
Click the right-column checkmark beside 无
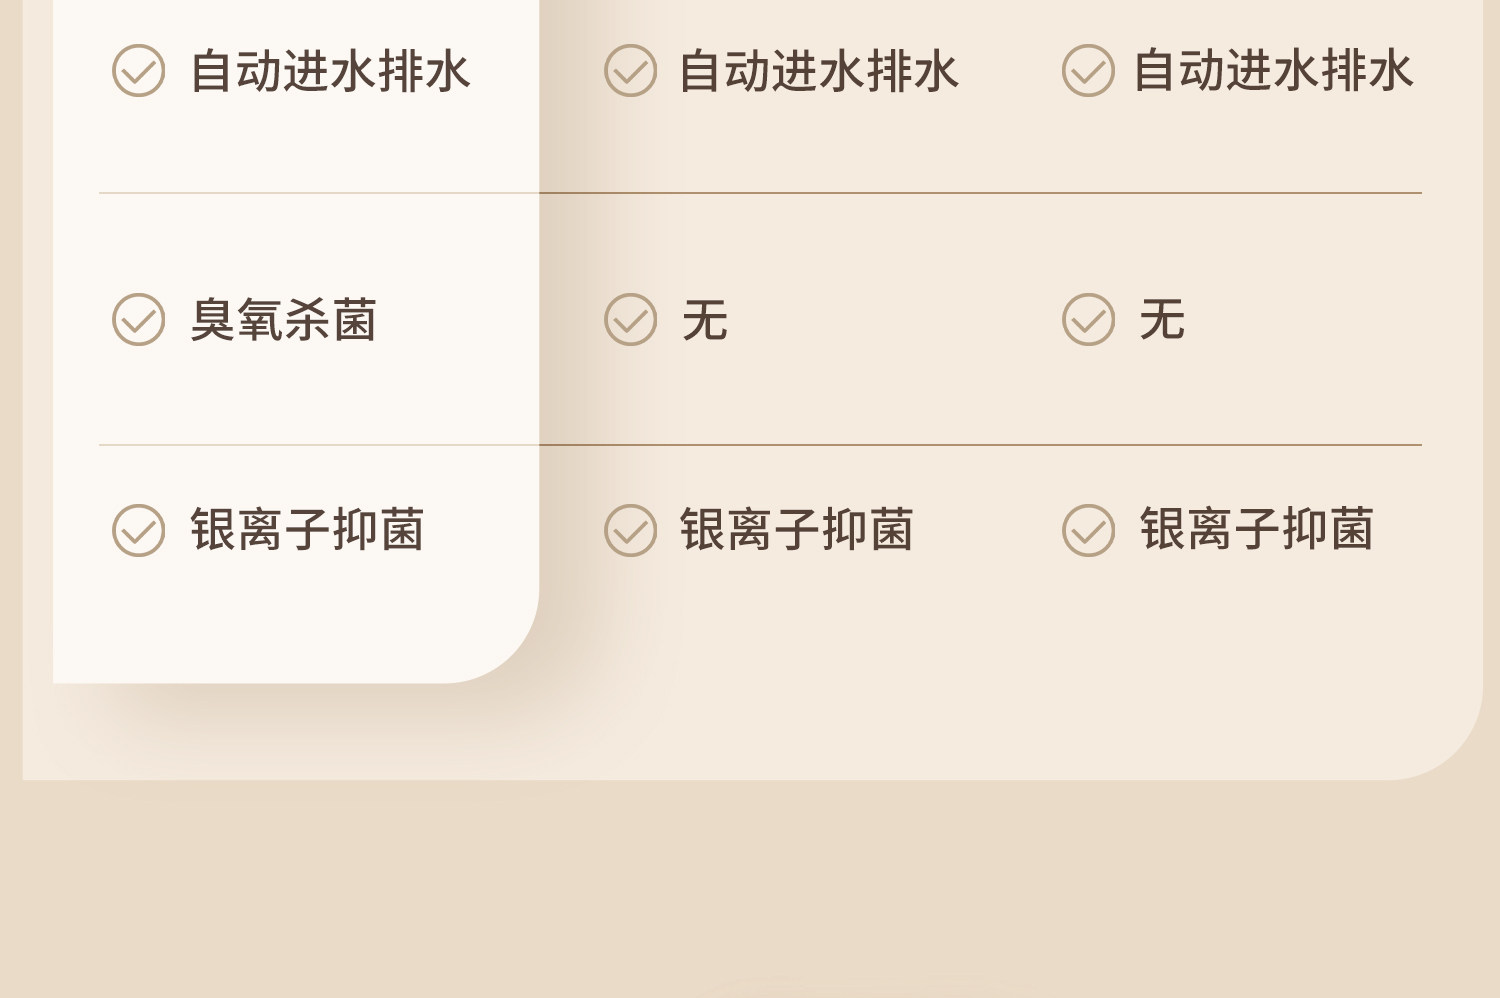1088,320
